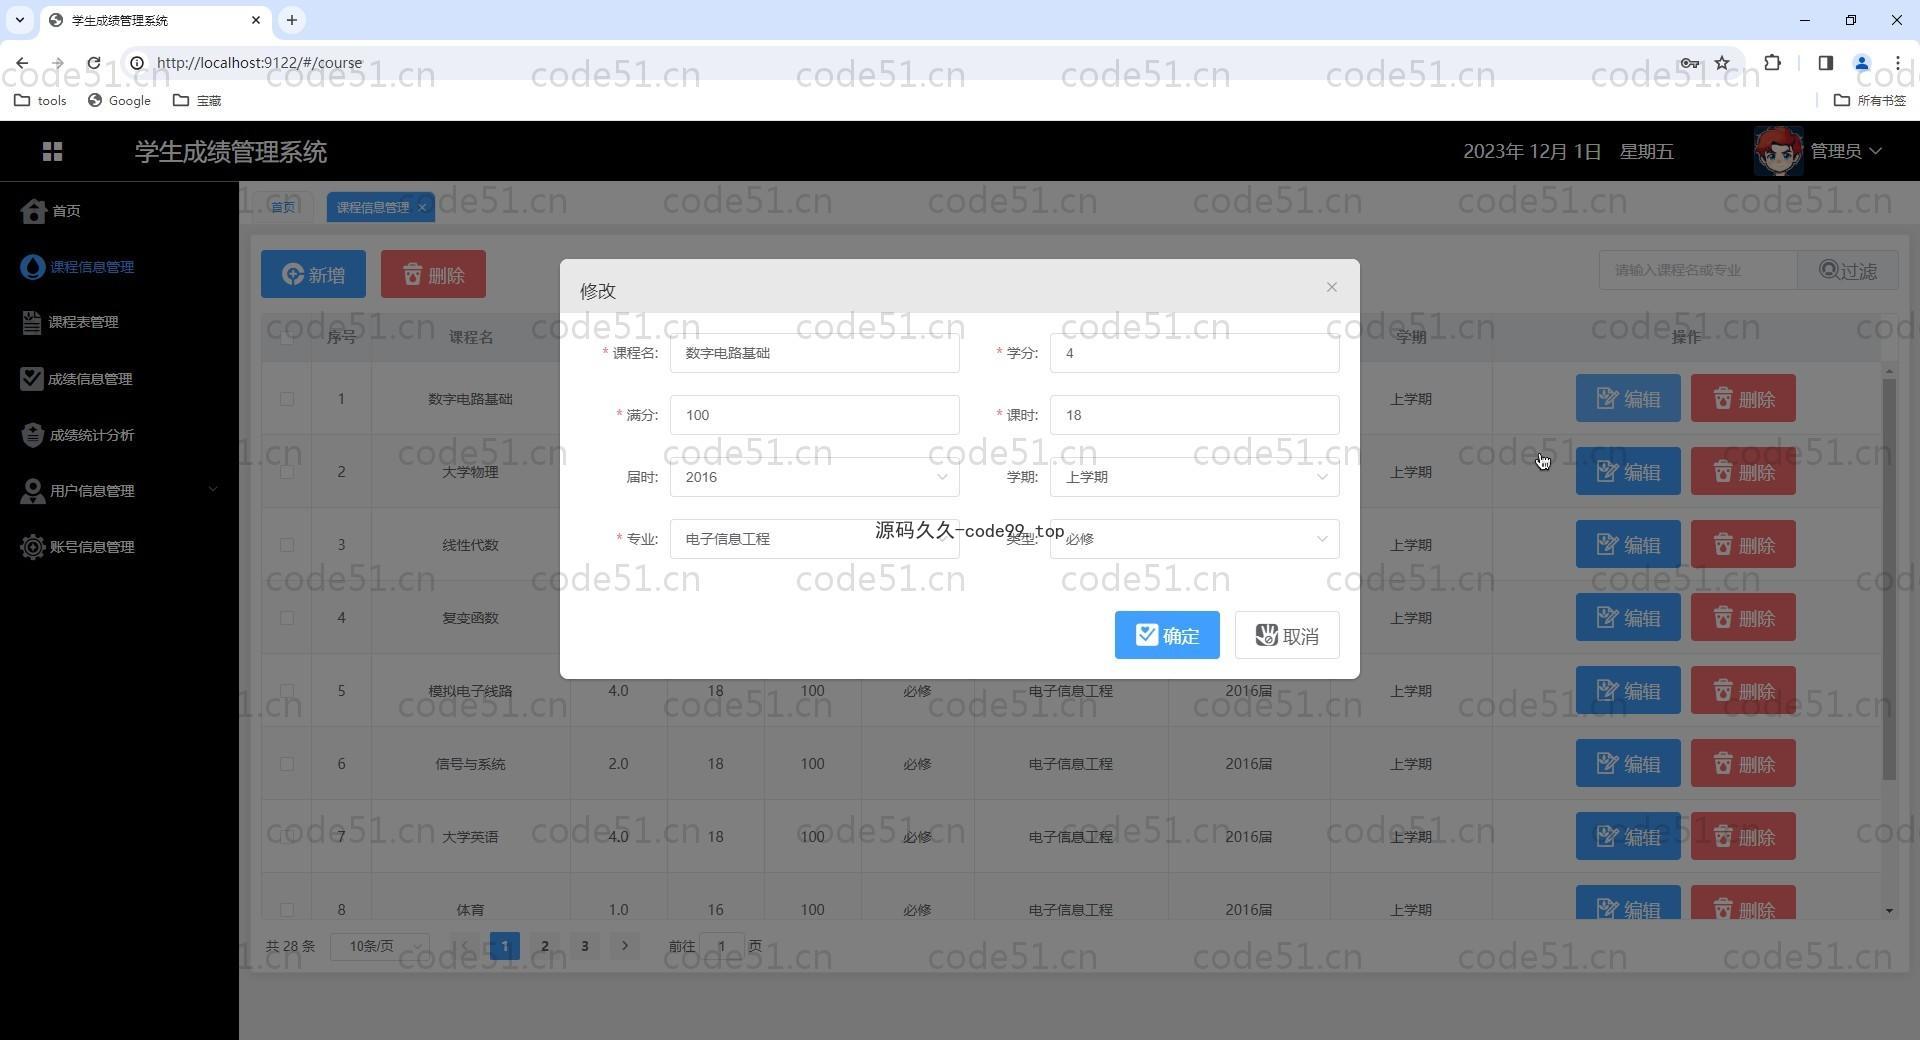The width and height of the screenshot is (1920, 1040).
Task: Delete the 模拟电子线路 row
Action: click(1743, 691)
